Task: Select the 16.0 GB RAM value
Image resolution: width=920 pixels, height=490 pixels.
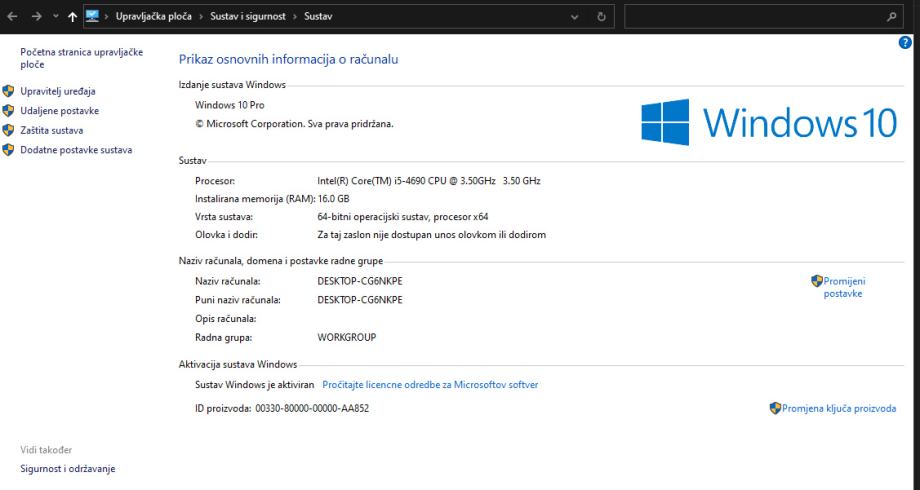Action: coord(333,199)
